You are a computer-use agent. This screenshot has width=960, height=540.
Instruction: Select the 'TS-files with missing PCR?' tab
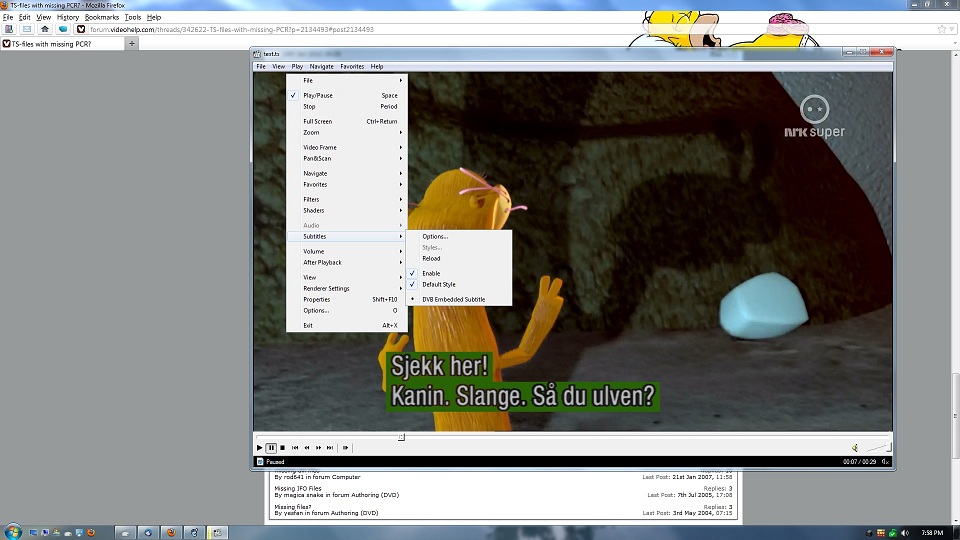click(x=62, y=43)
